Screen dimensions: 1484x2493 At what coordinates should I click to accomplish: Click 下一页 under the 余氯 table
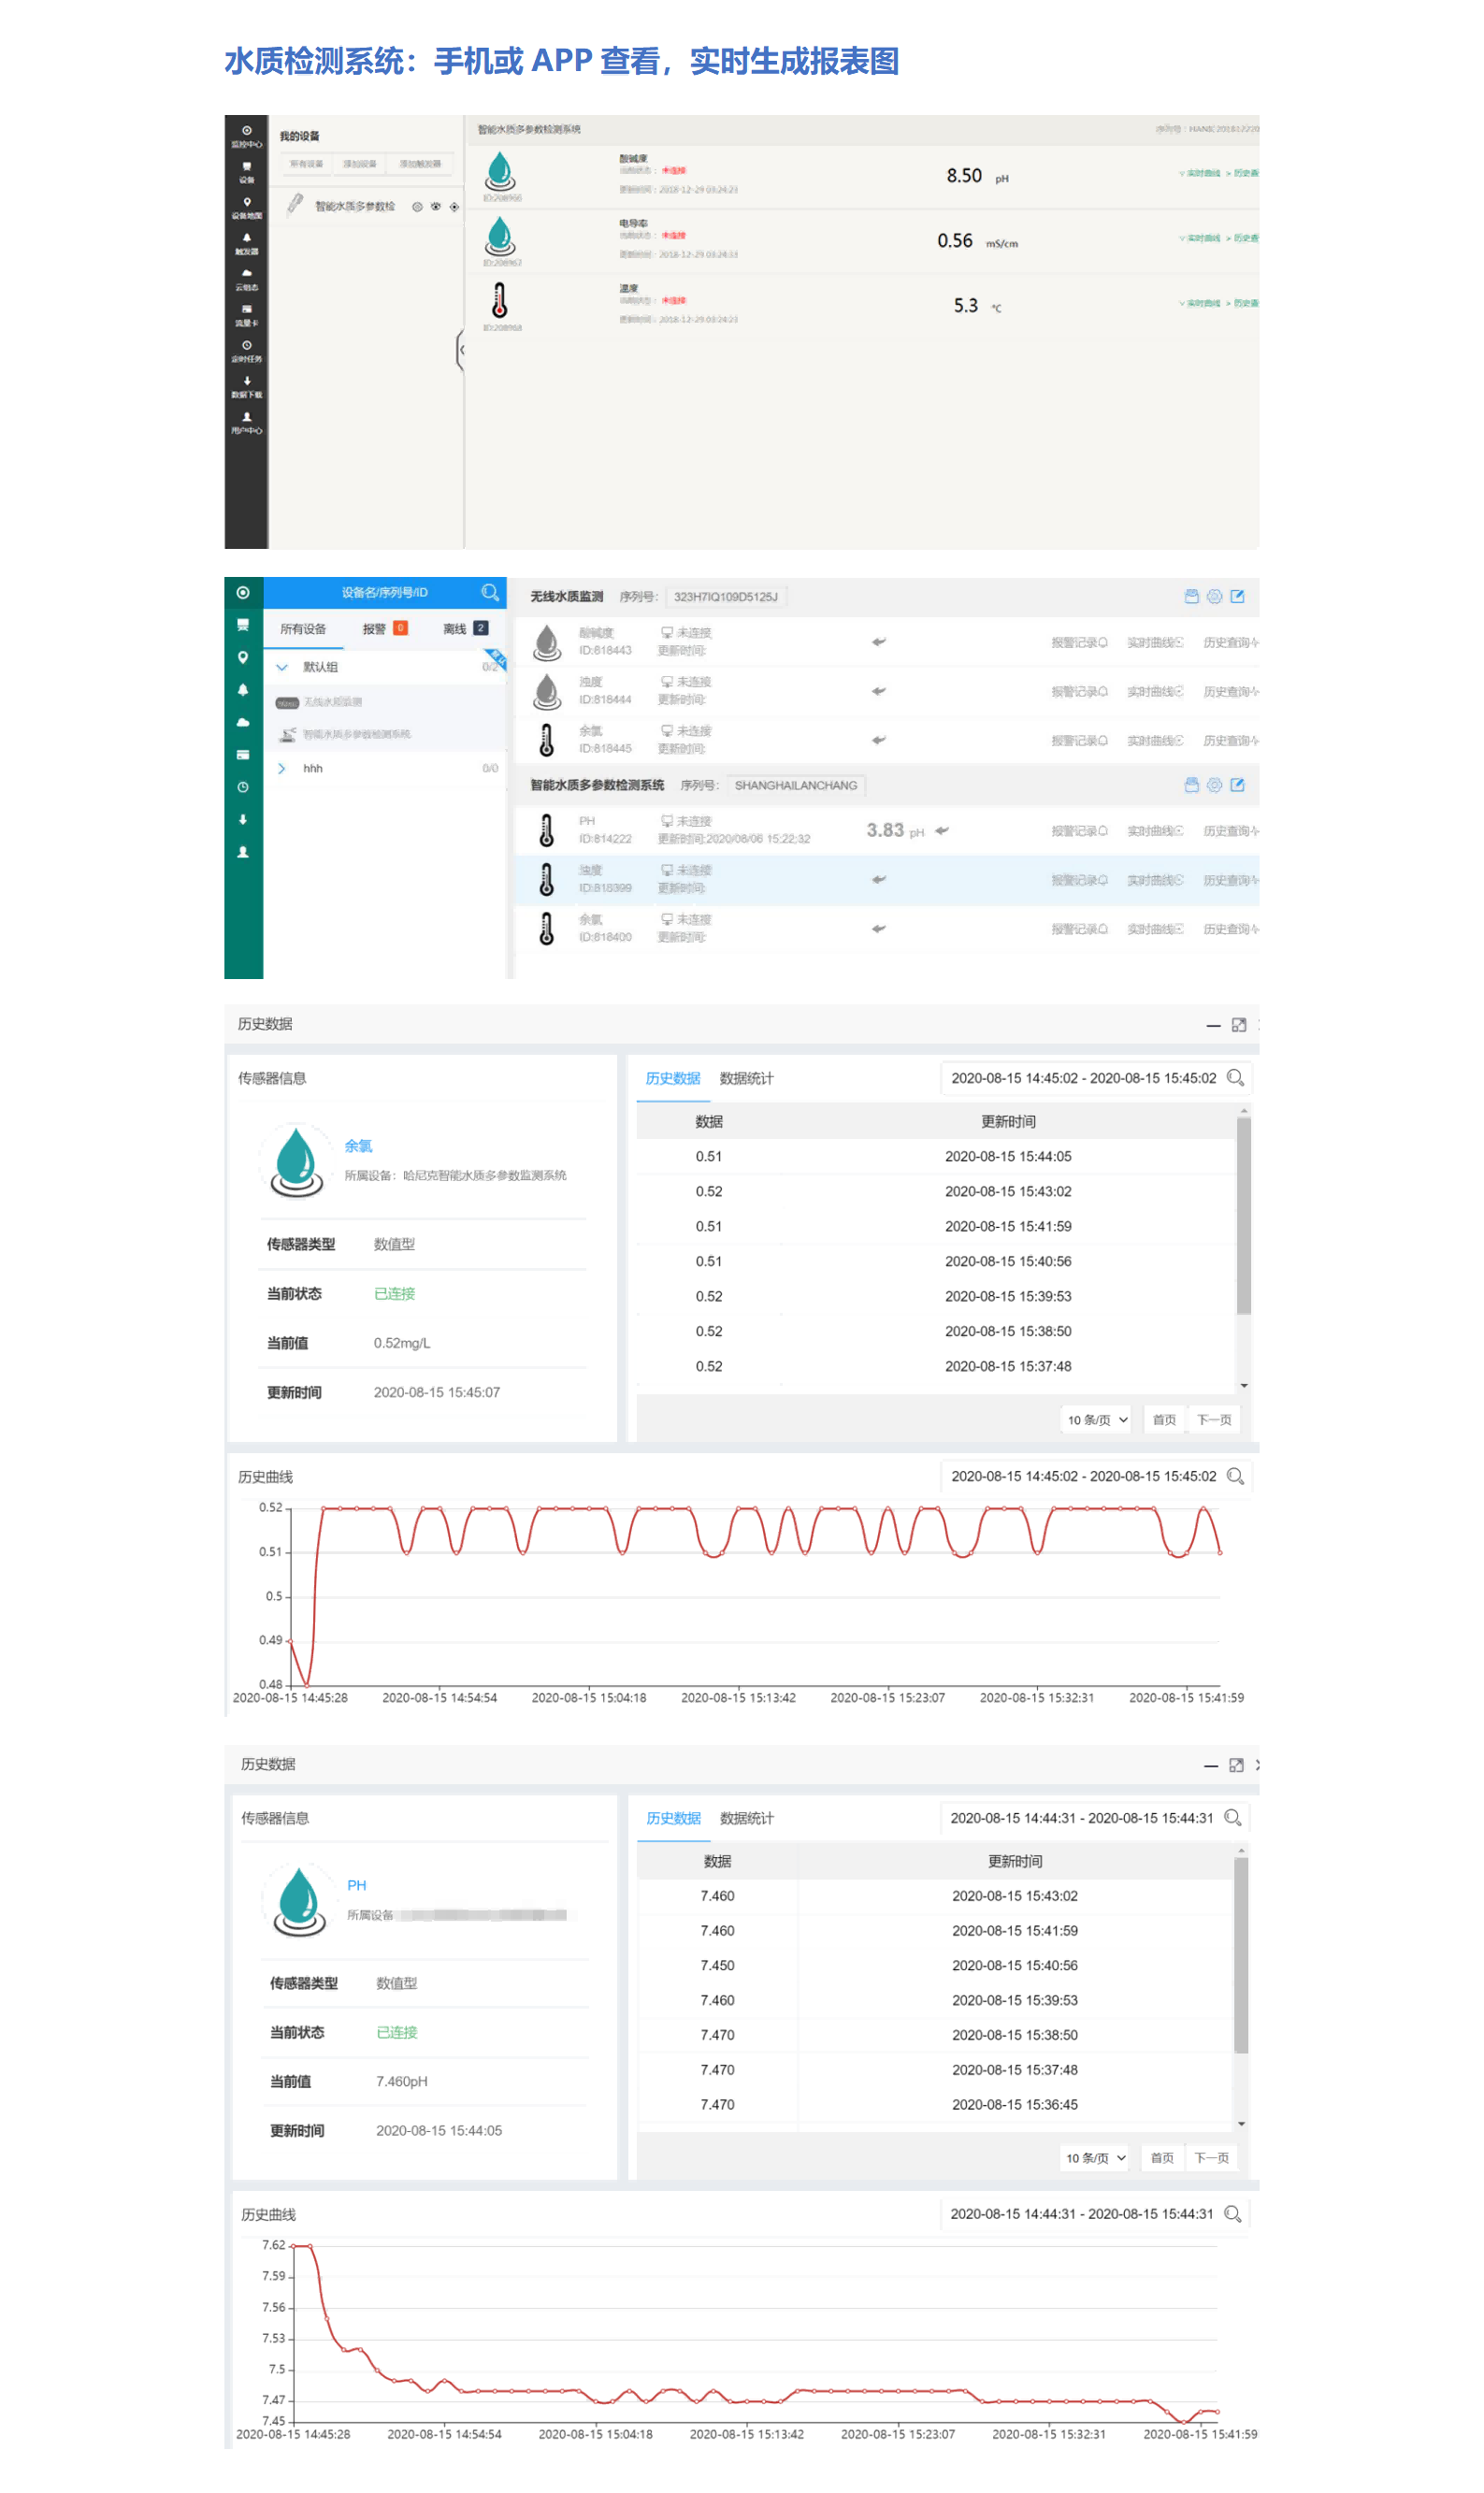(x=1213, y=1419)
